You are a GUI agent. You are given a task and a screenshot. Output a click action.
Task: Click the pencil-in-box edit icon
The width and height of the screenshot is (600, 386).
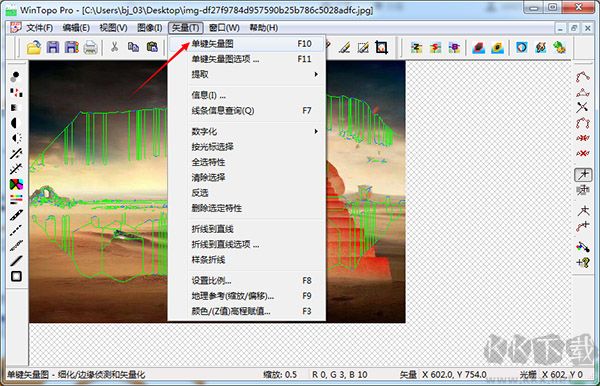(x=363, y=47)
